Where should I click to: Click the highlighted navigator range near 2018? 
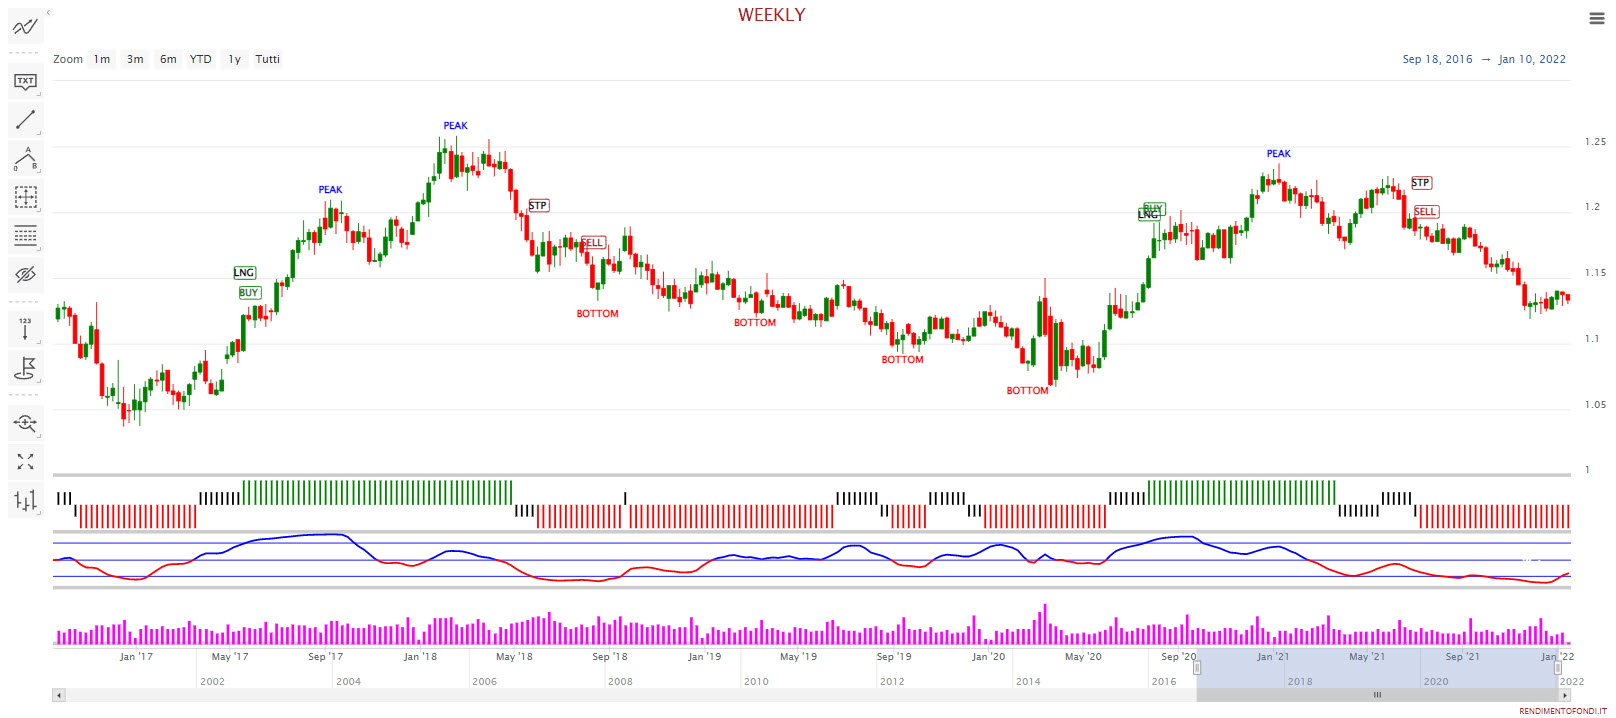[1376, 668]
